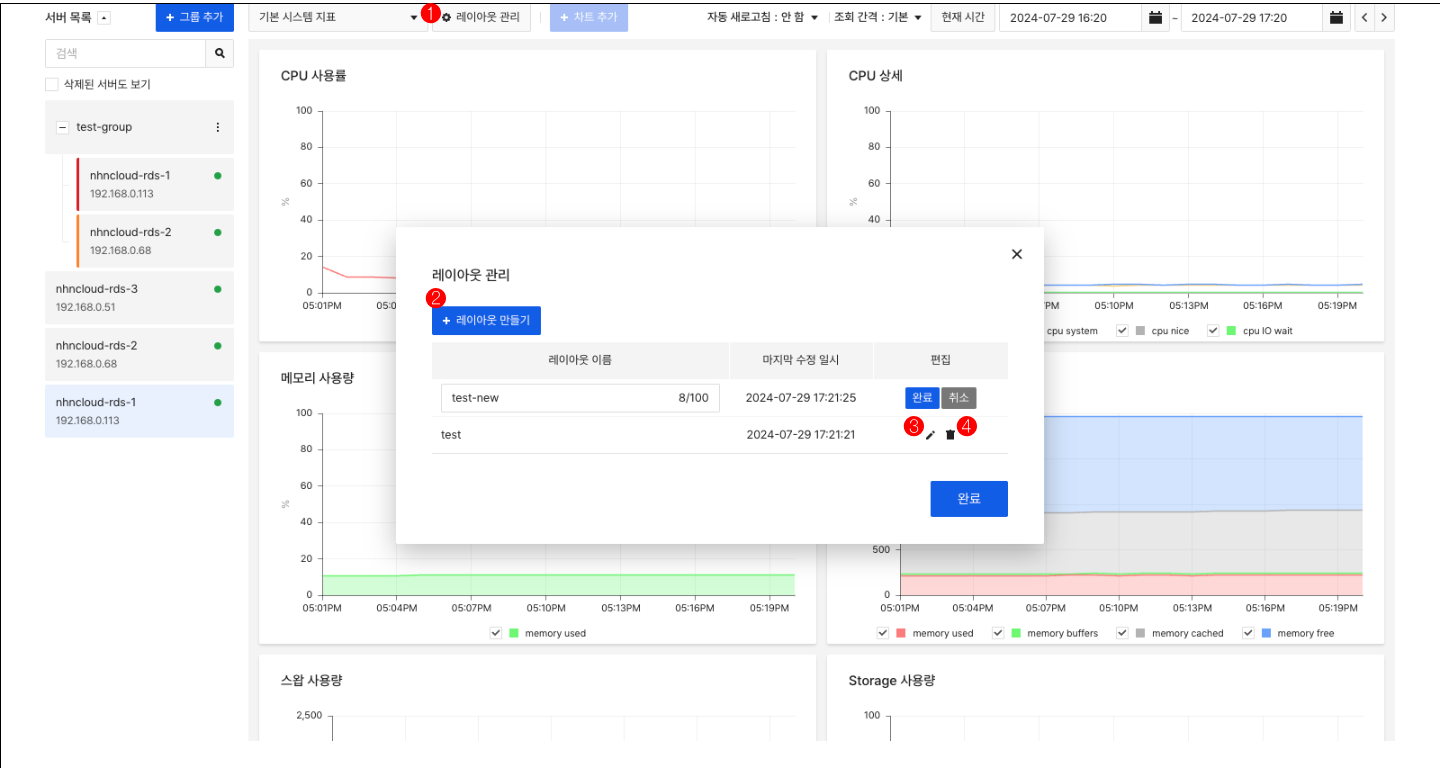Go to previous time range arrow

pyautogui.click(x=1365, y=18)
